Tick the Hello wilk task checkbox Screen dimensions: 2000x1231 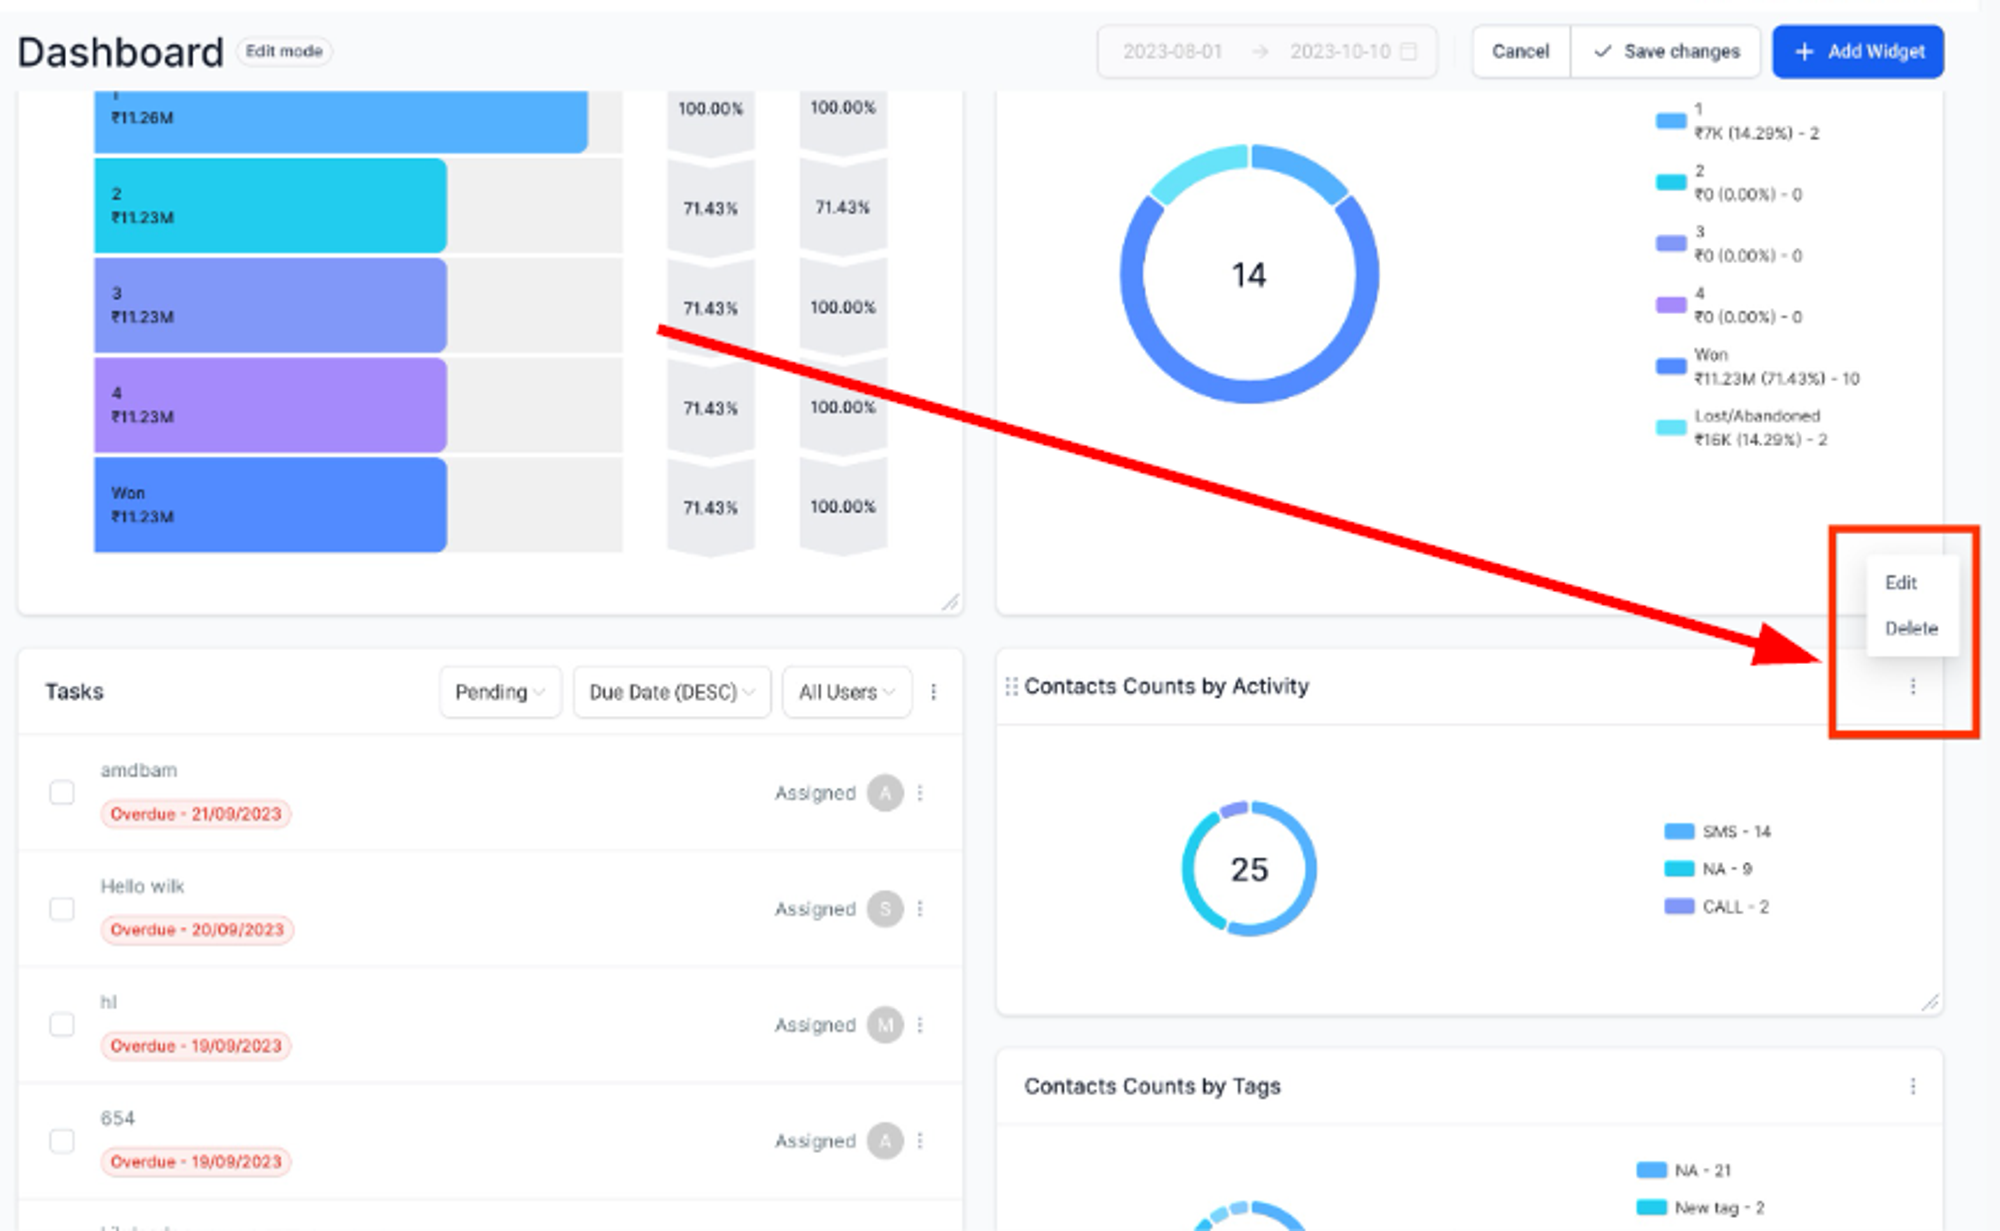(x=62, y=909)
